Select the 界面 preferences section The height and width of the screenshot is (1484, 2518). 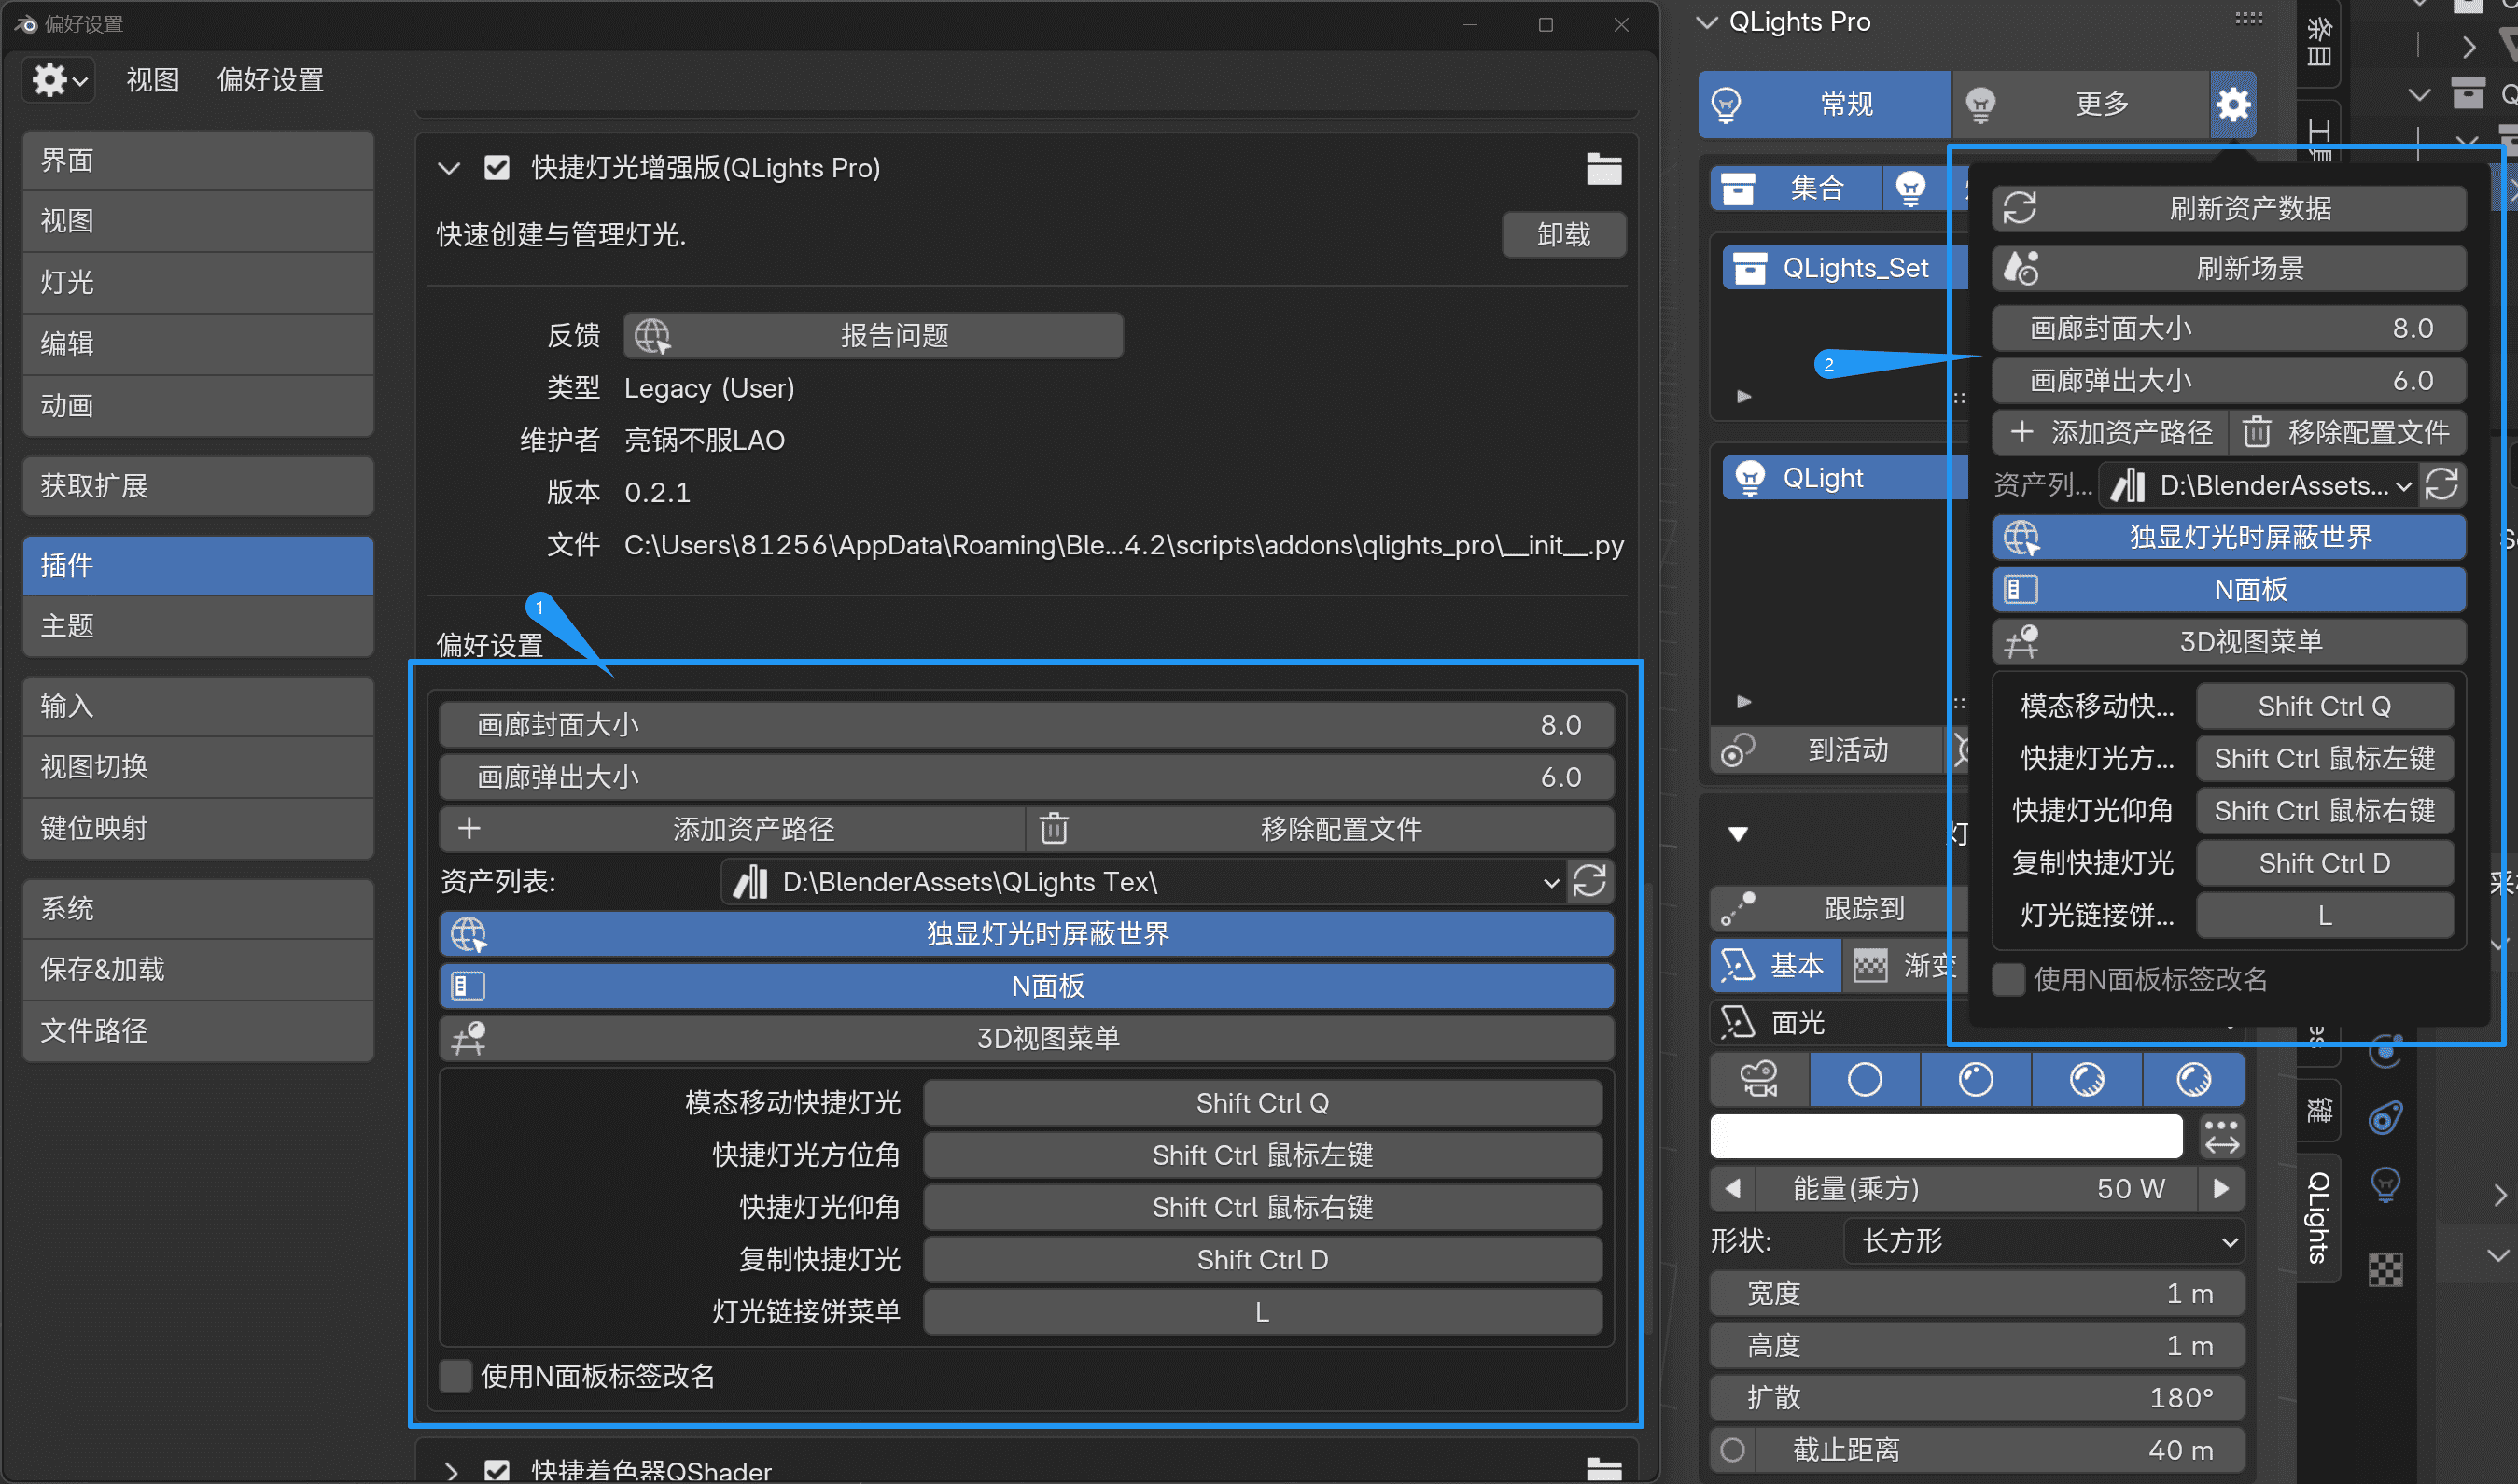[198, 160]
